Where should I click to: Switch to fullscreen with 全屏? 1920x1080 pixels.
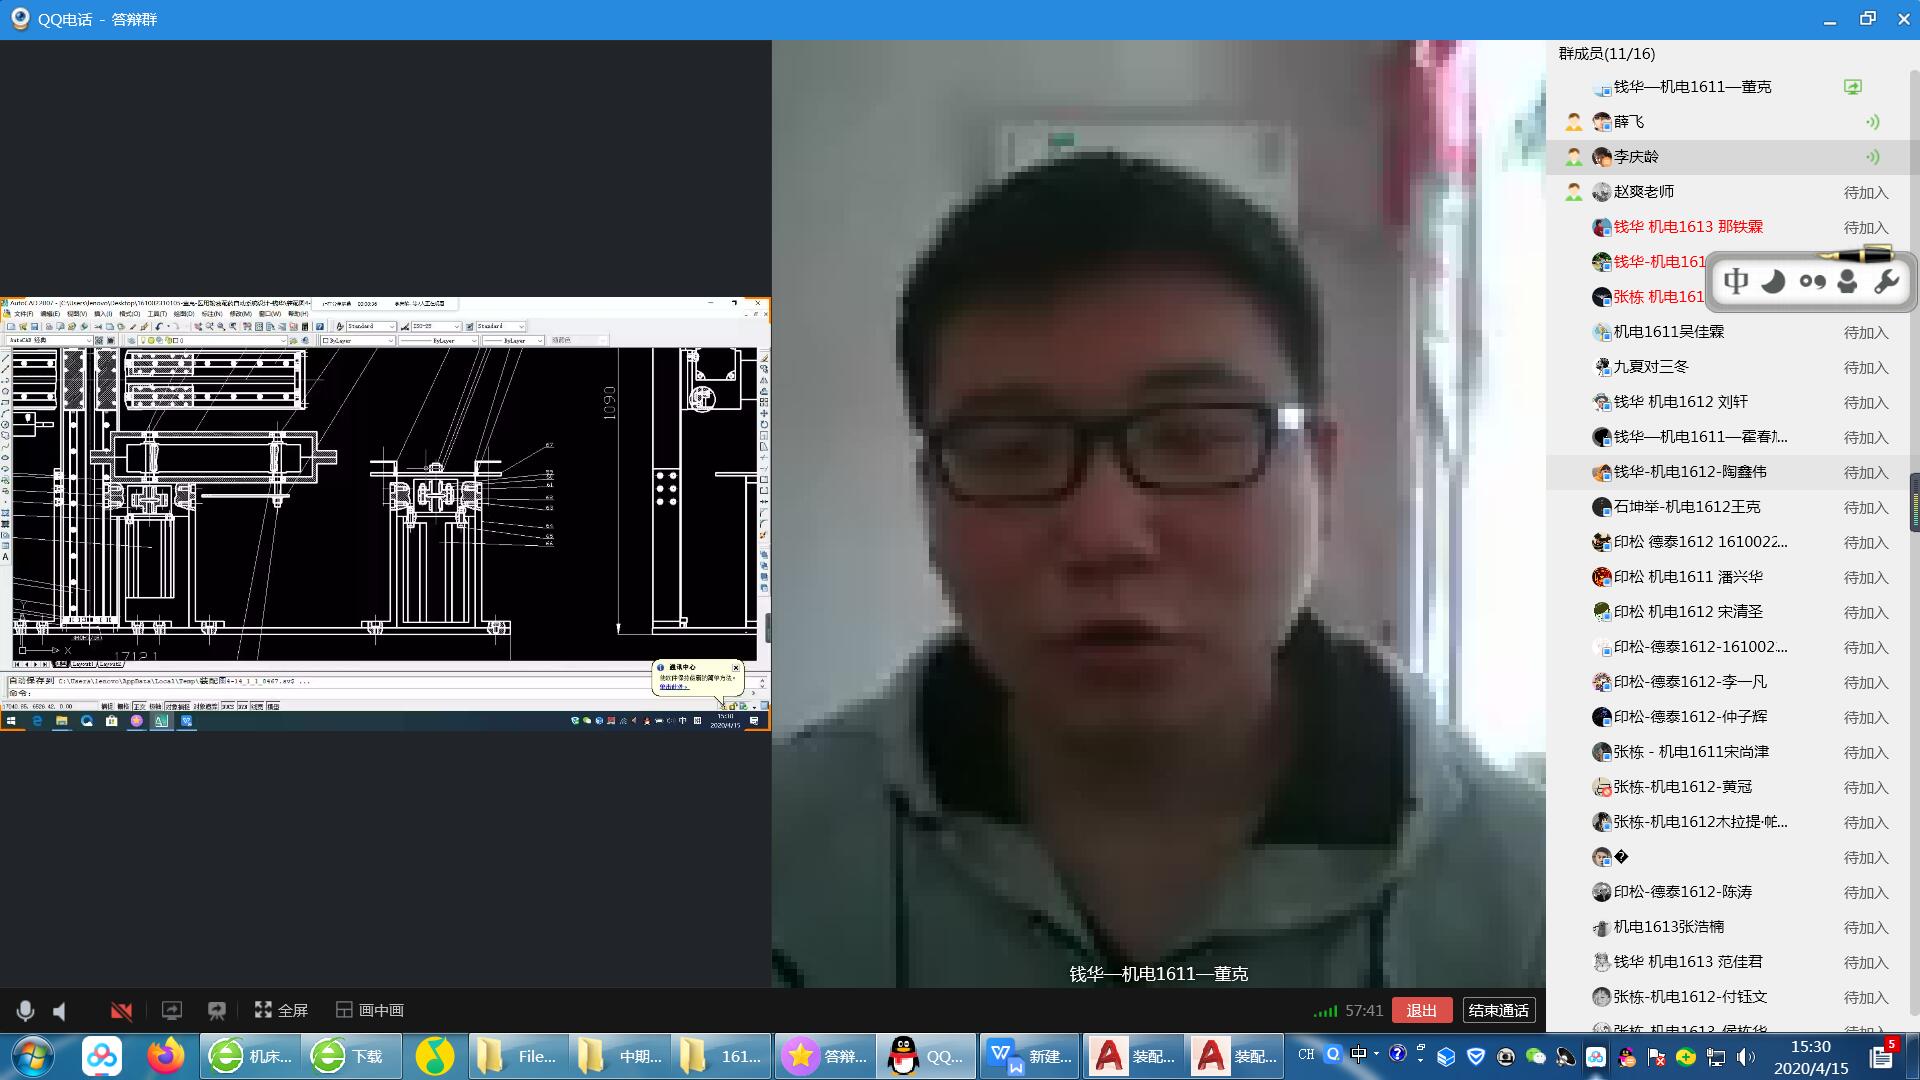click(x=281, y=1010)
